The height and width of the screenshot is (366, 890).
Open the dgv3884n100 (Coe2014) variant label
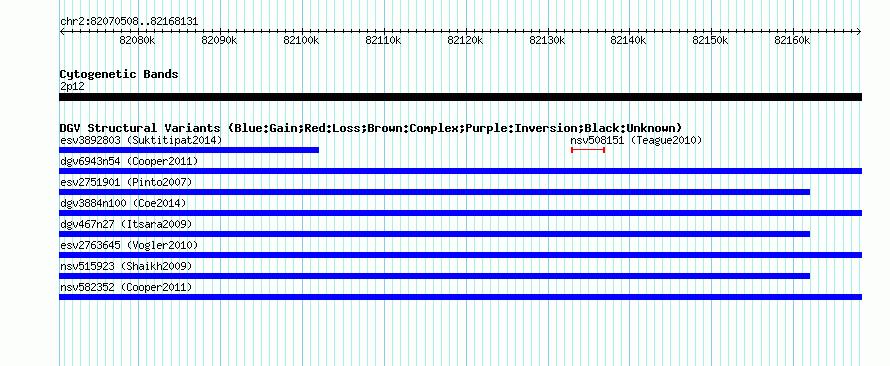click(x=123, y=203)
